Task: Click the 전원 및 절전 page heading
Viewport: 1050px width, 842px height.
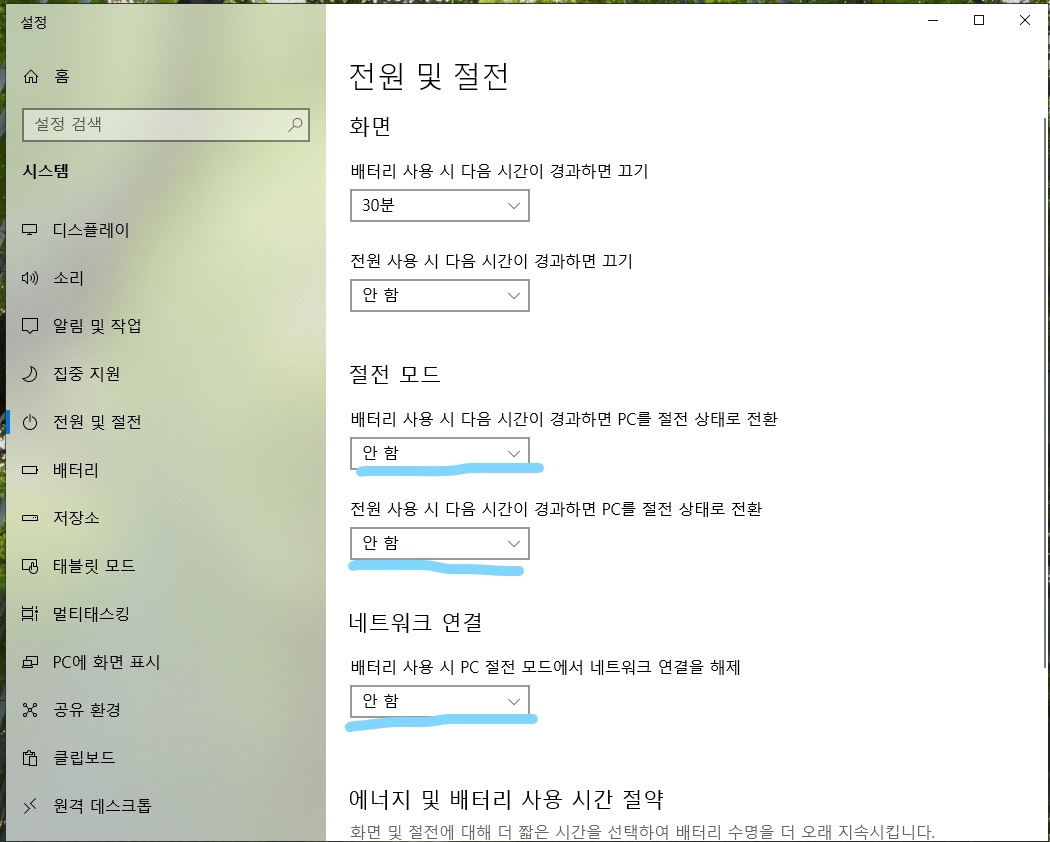Action: [x=429, y=76]
